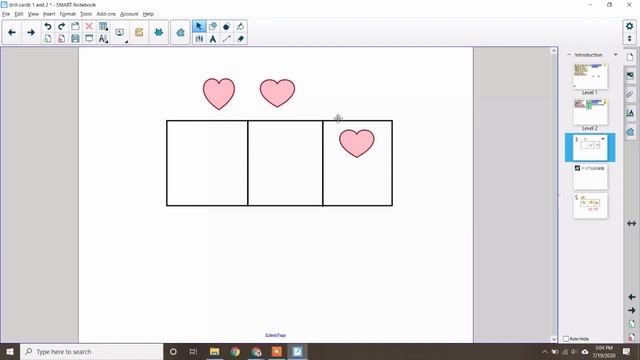
Task: Open the Properties tab icon
Action: 630,113
